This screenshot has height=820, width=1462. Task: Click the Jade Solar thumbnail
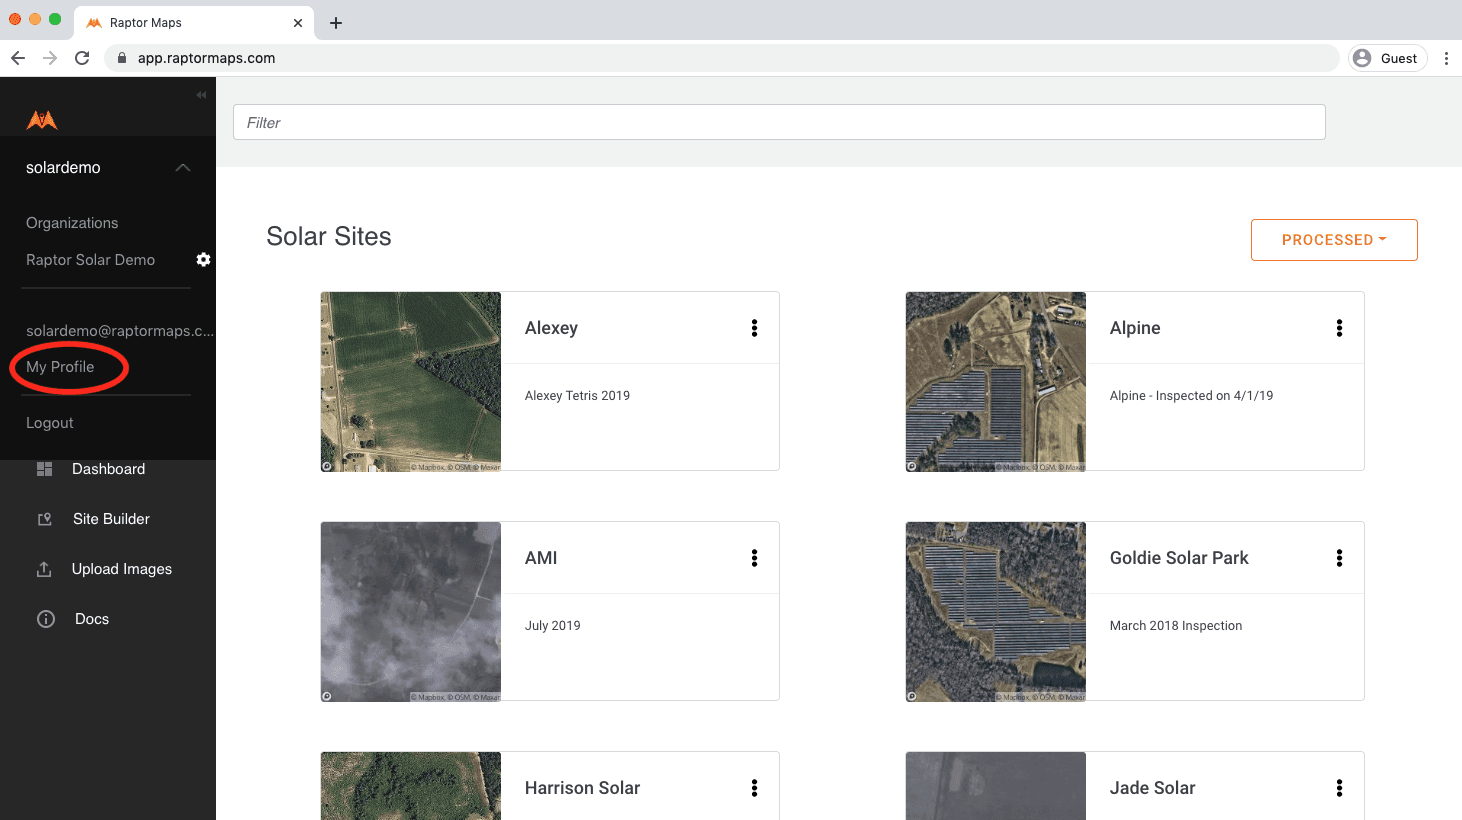coord(996,786)
